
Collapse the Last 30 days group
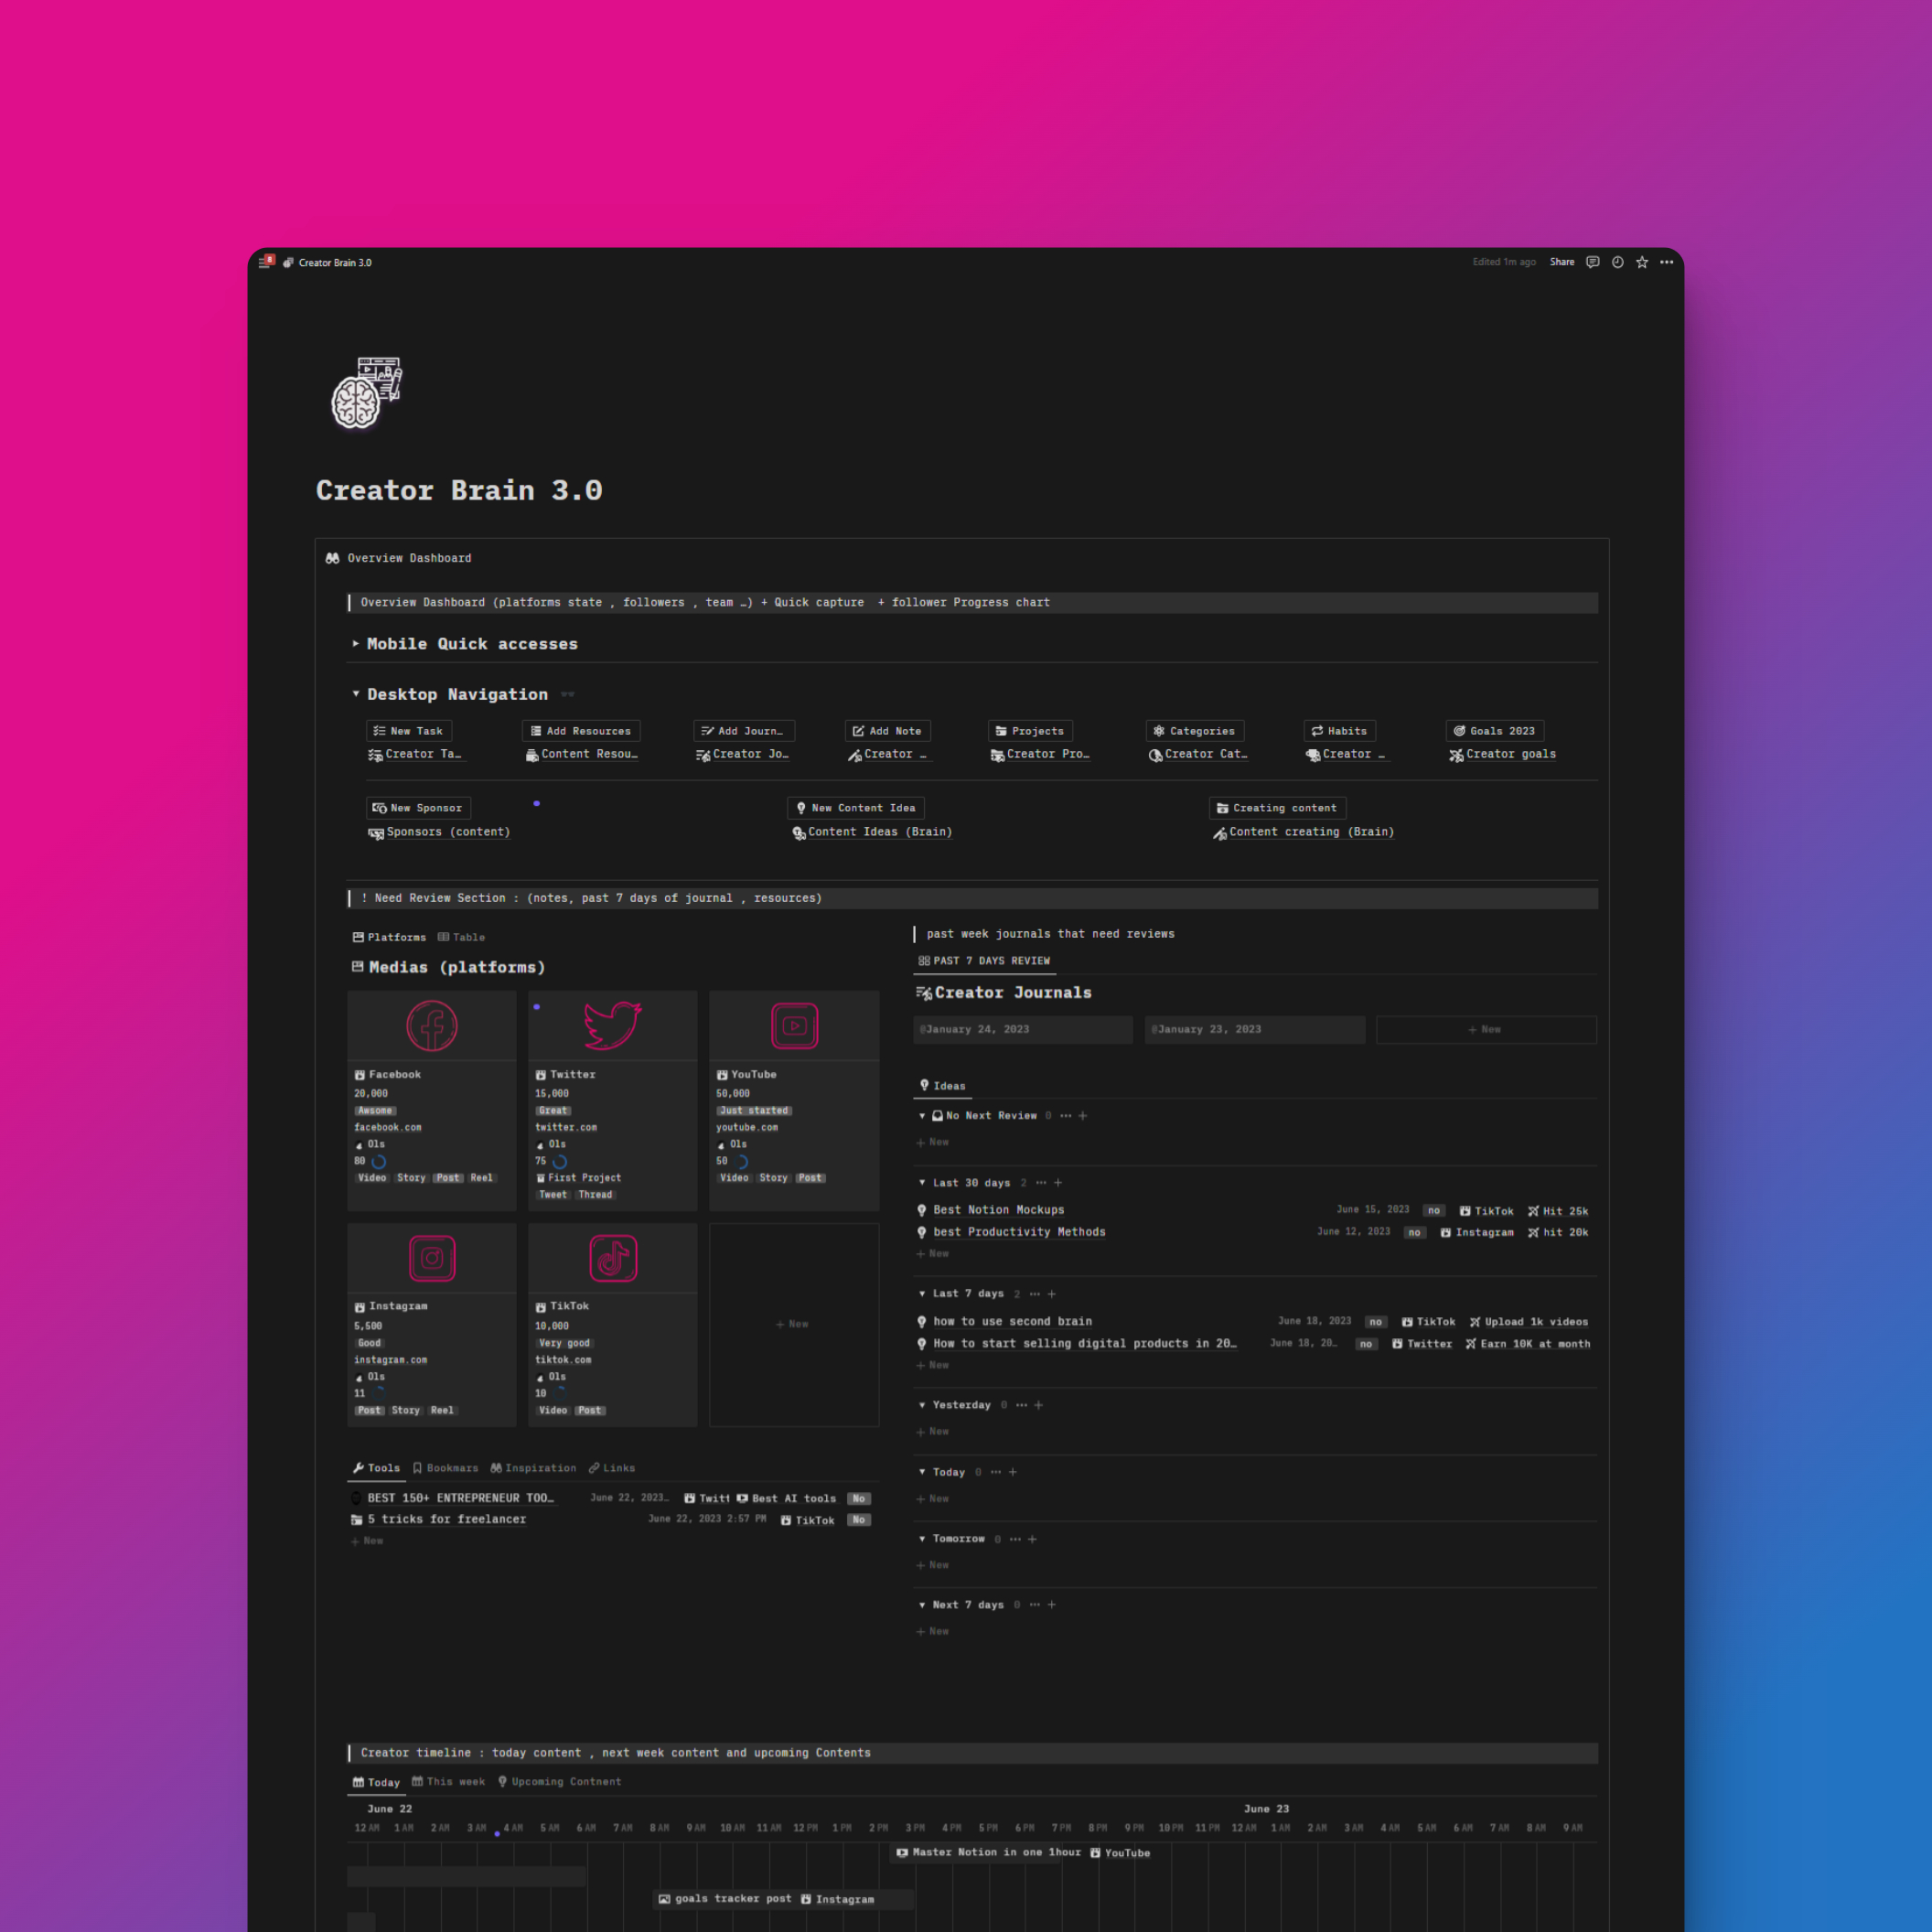922,1183
